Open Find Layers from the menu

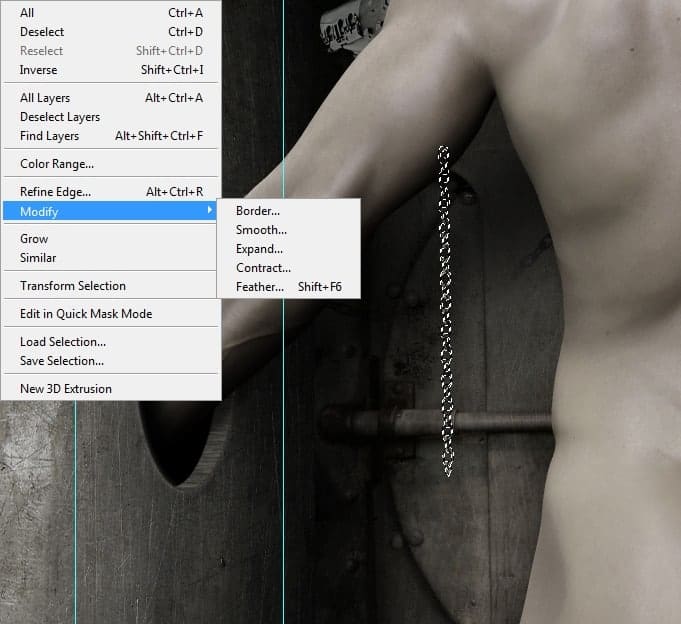pos(111,136)
